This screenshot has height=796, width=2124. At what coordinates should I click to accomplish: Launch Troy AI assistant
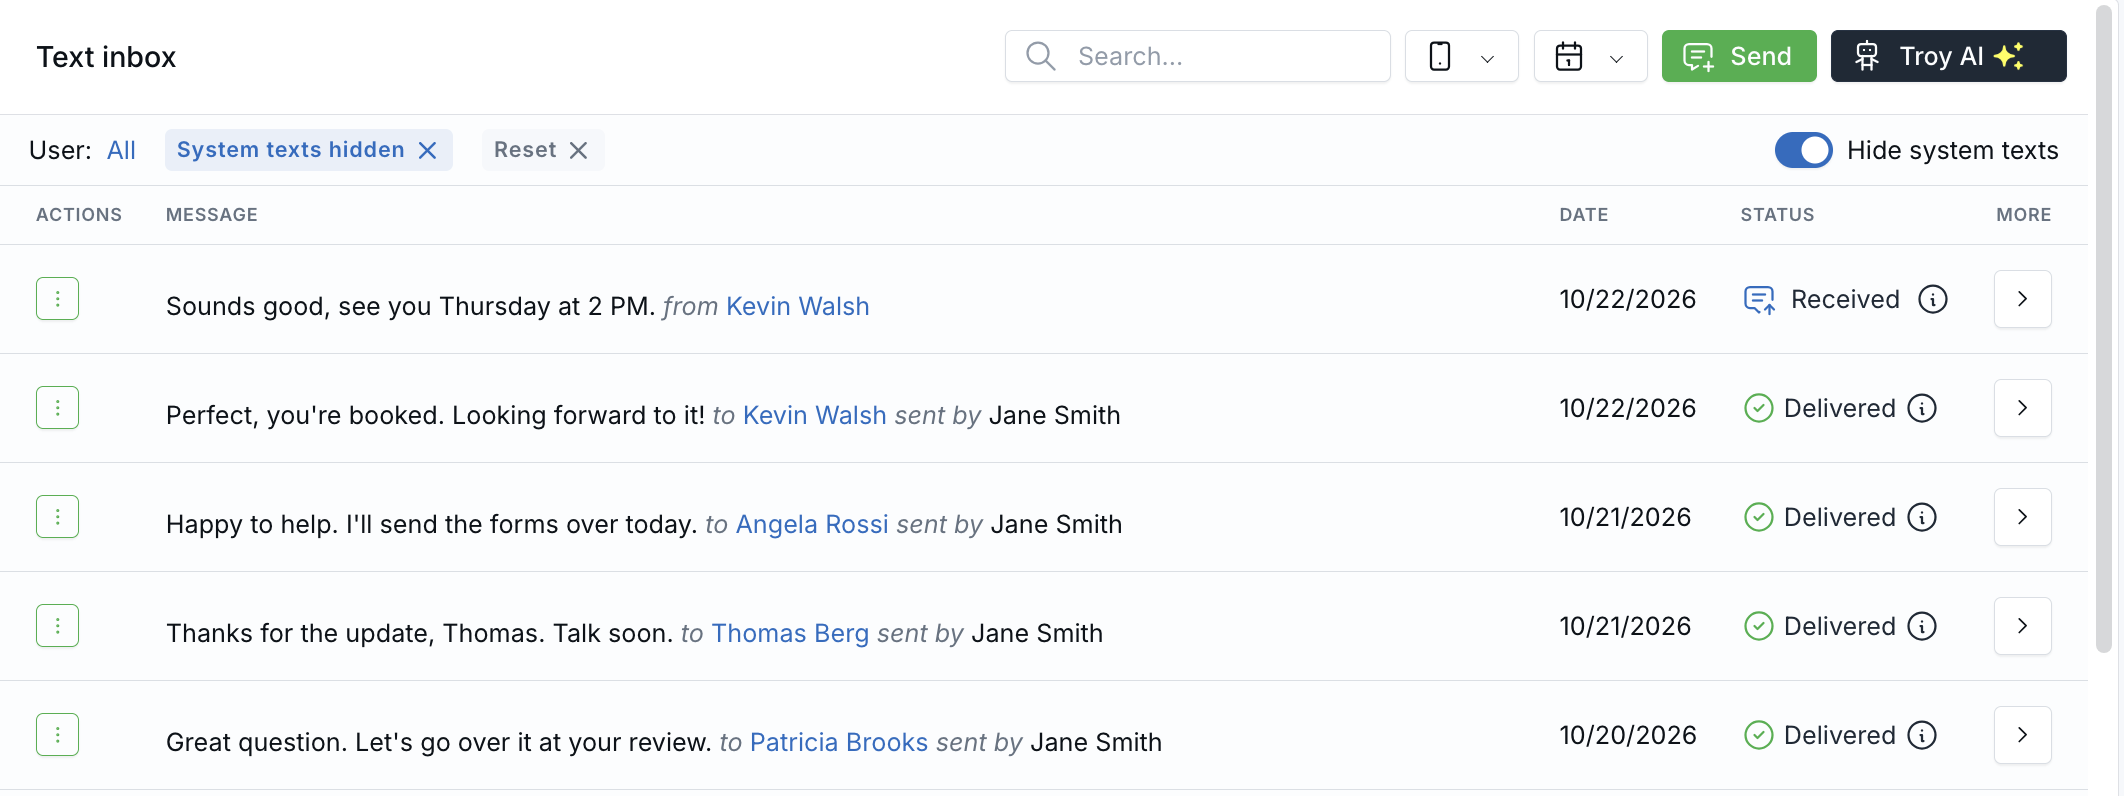click(1948, 56)
